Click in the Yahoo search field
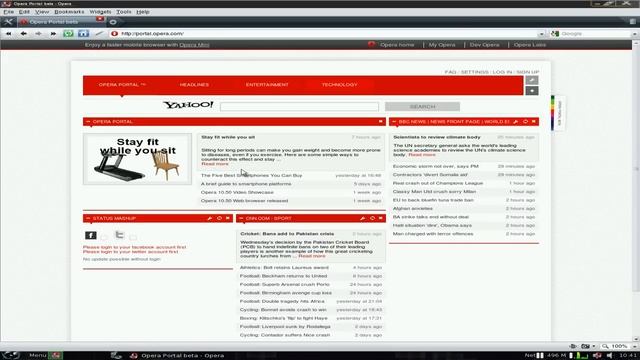 coord(299,107)
